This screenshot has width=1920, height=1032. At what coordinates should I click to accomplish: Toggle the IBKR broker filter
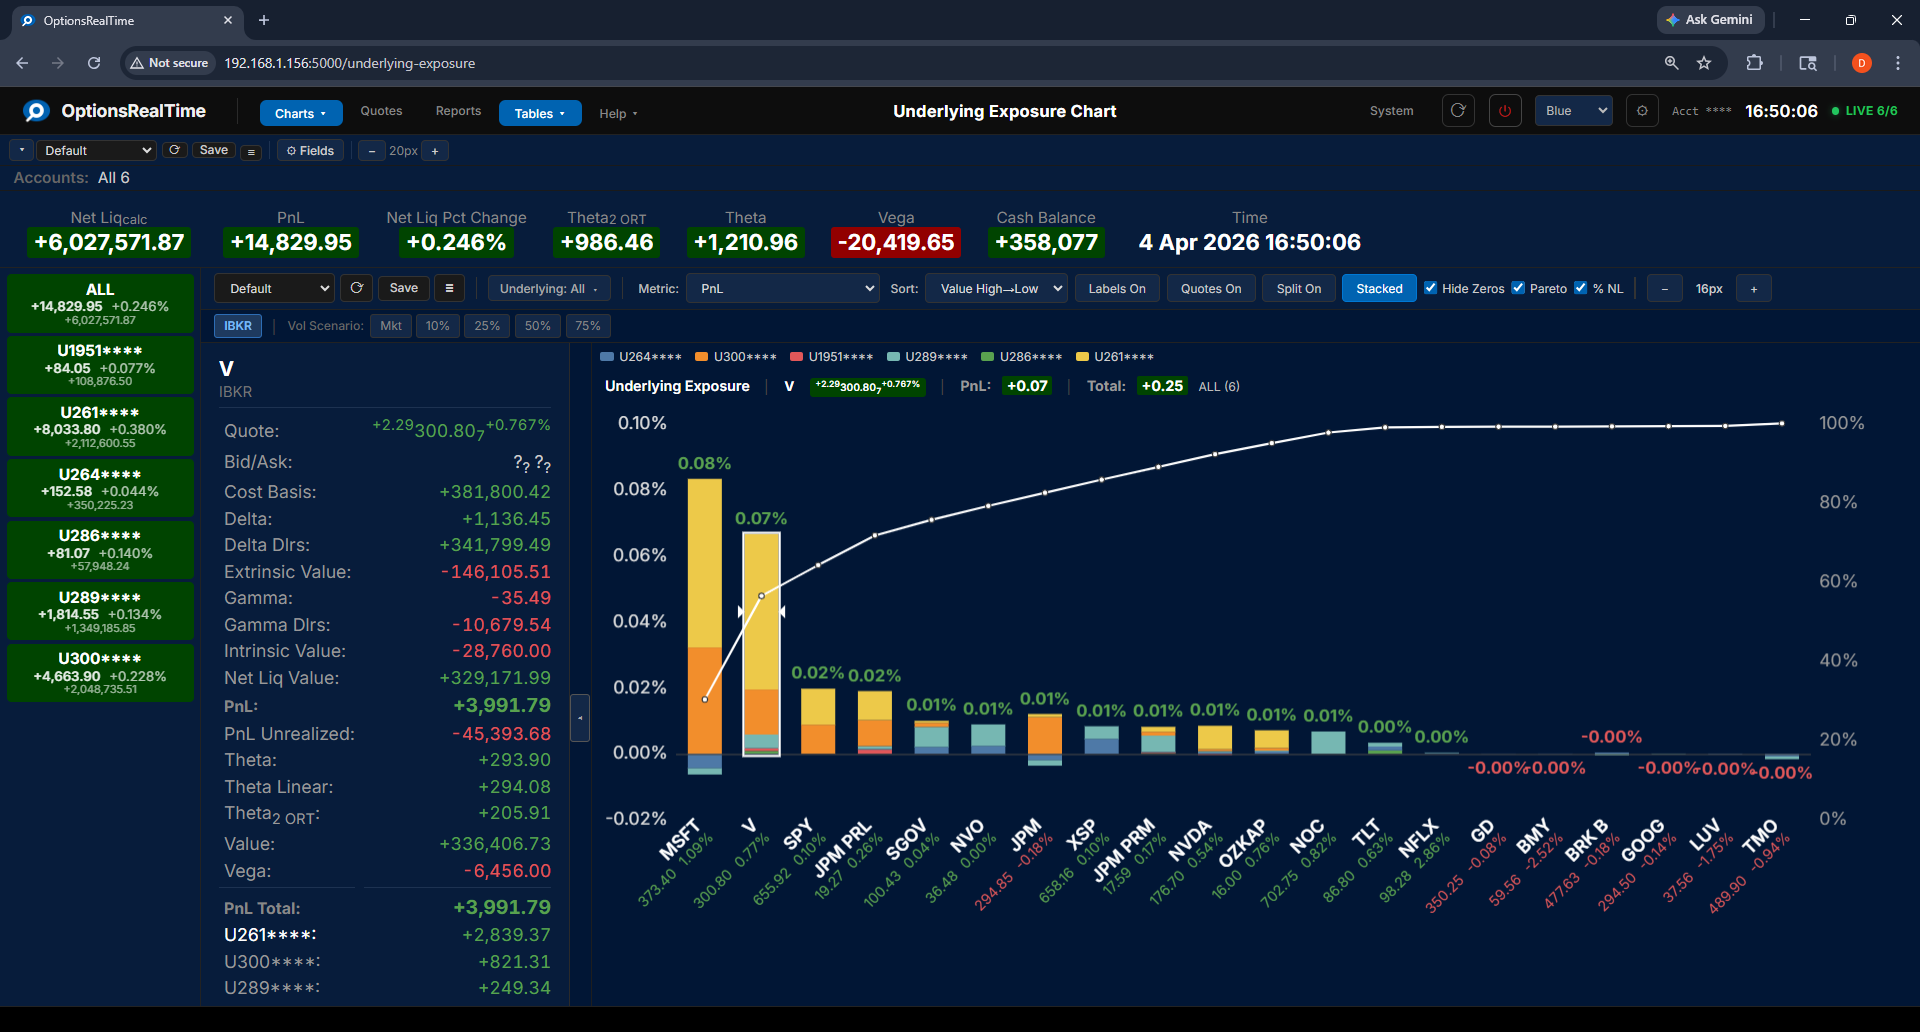tap(238, 326)
